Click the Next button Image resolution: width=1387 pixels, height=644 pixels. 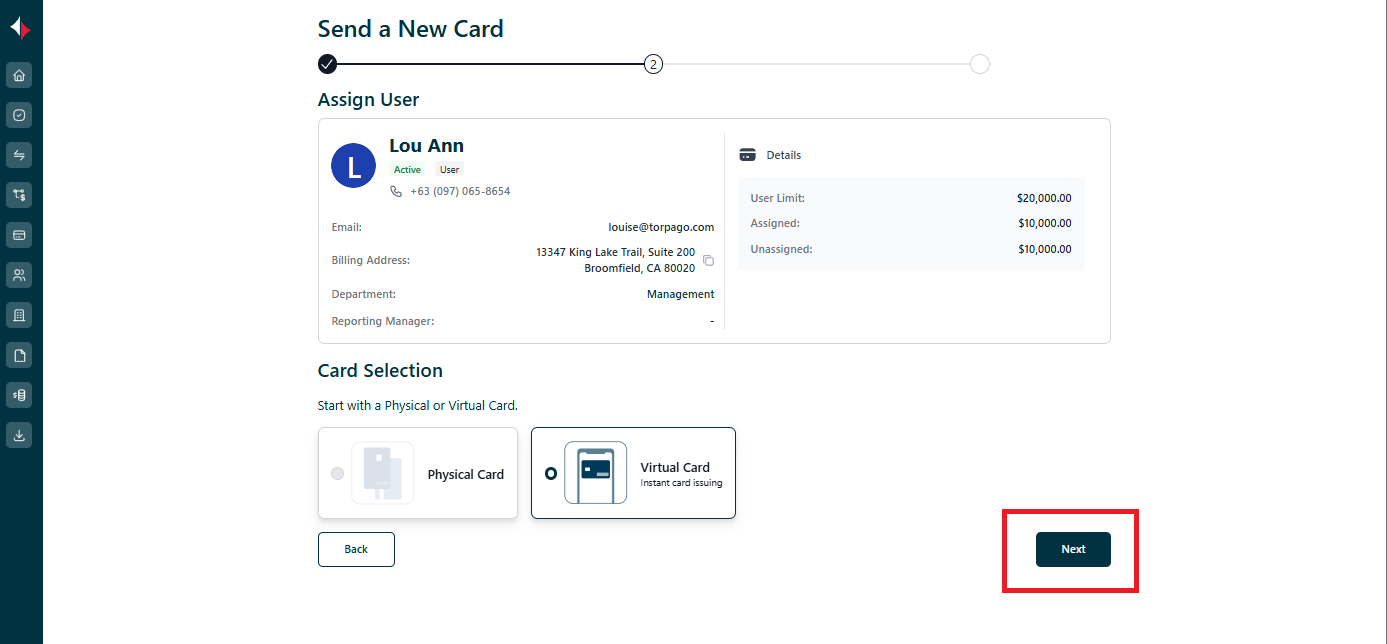pos(1073,549)
